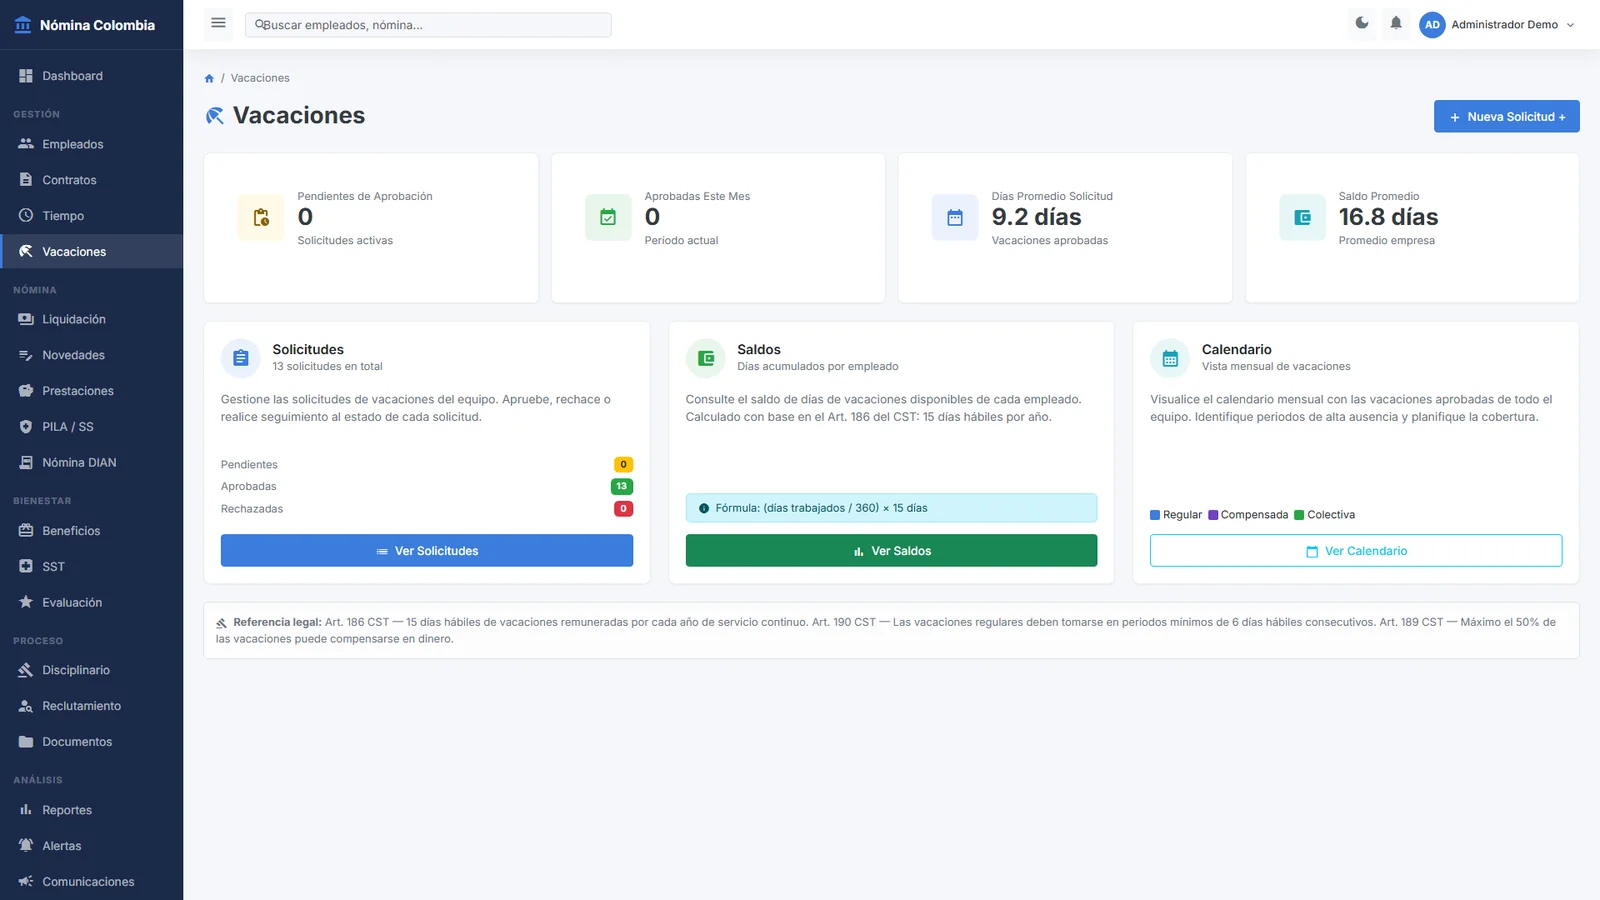Click the Nómina DIAN sidebar icon
The image size is (1600, 900).
coord(26,463)
